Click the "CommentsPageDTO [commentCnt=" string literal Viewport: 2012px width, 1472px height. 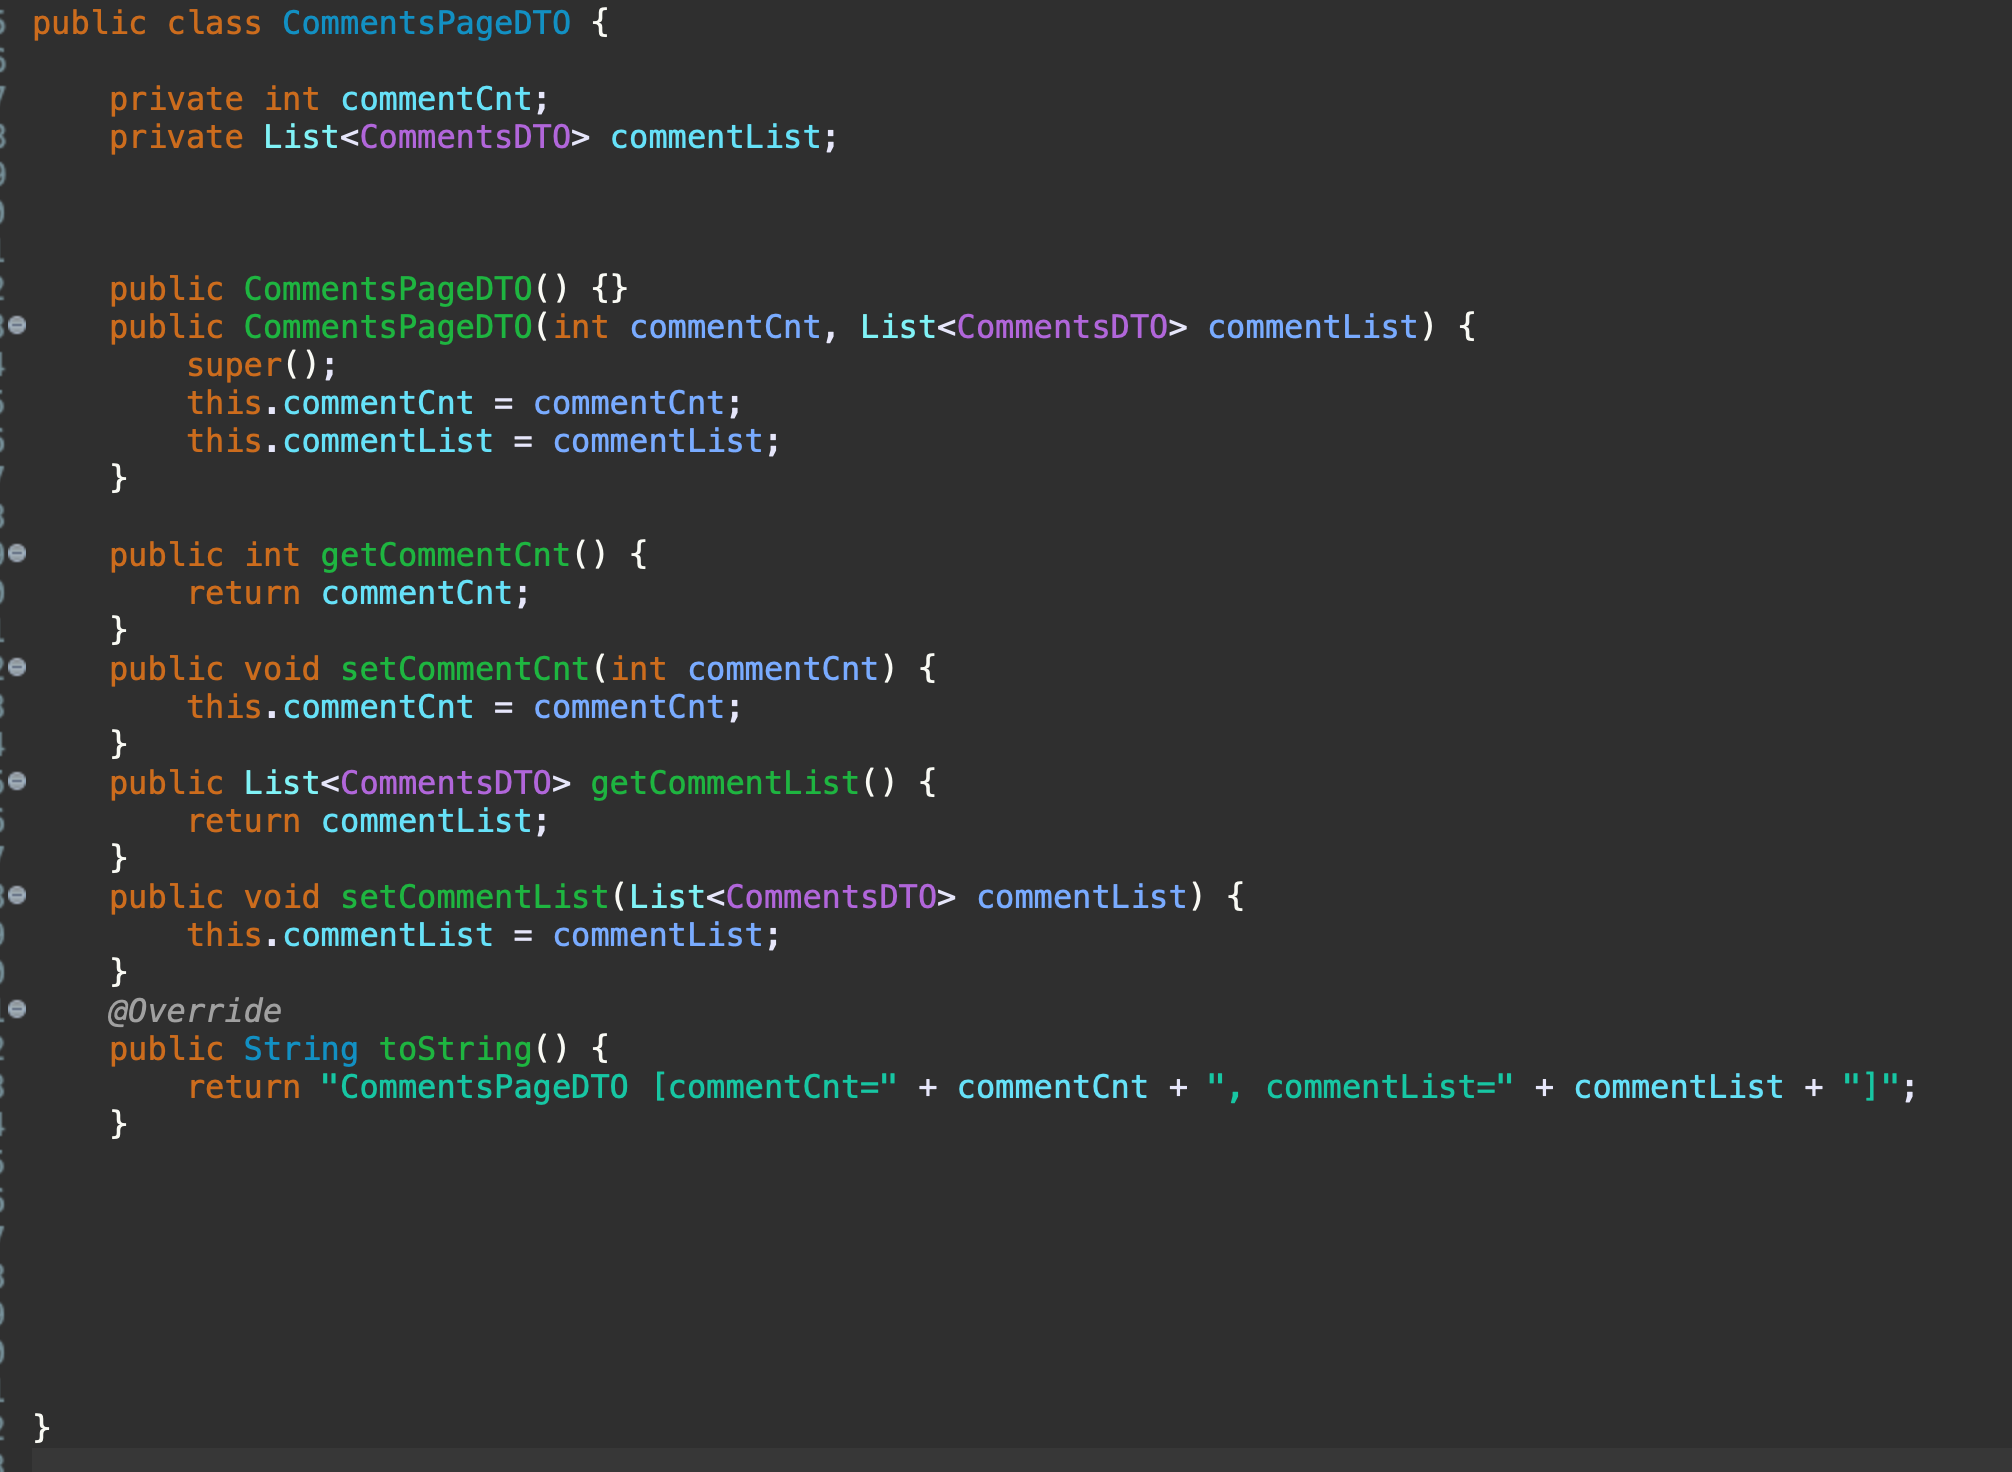tap(608, 1087)
